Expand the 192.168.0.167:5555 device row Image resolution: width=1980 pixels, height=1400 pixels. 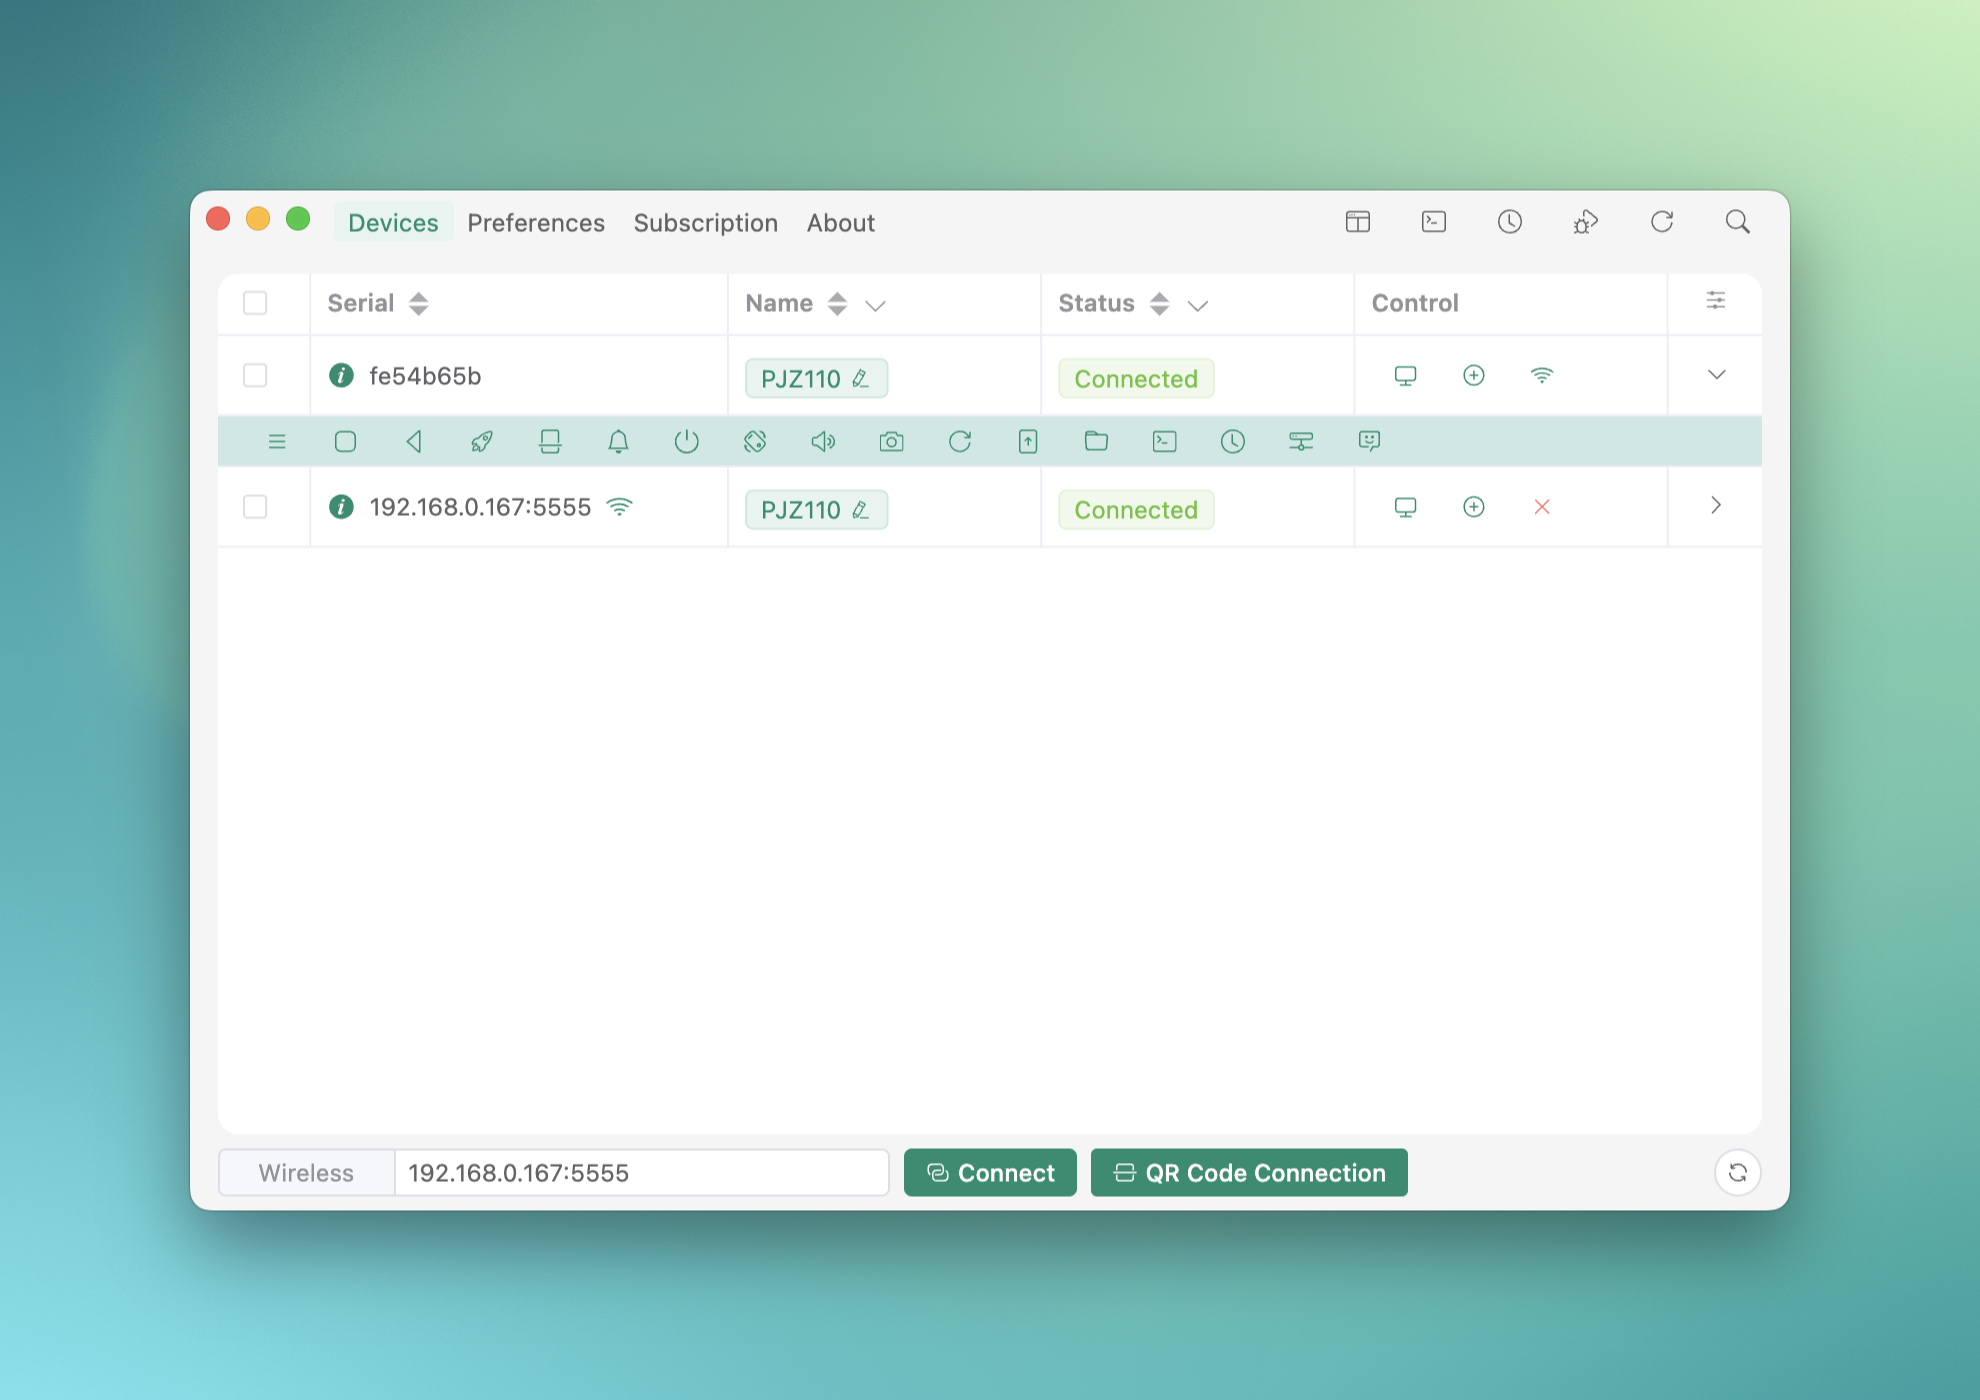click(x=1716, y=506)
